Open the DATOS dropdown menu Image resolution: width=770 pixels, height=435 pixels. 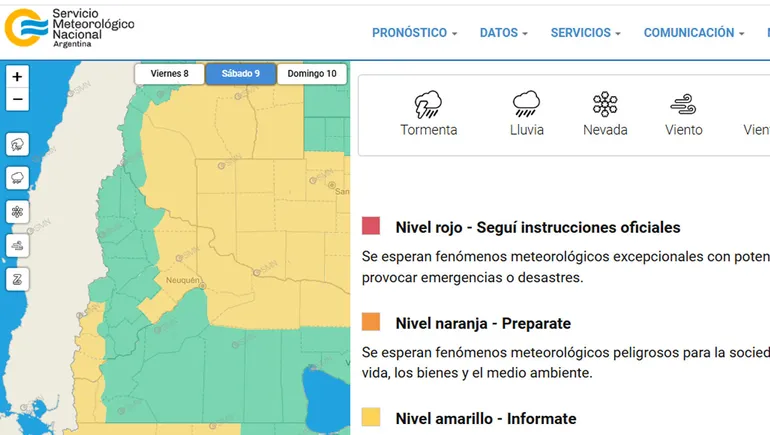tap(504, 33)
